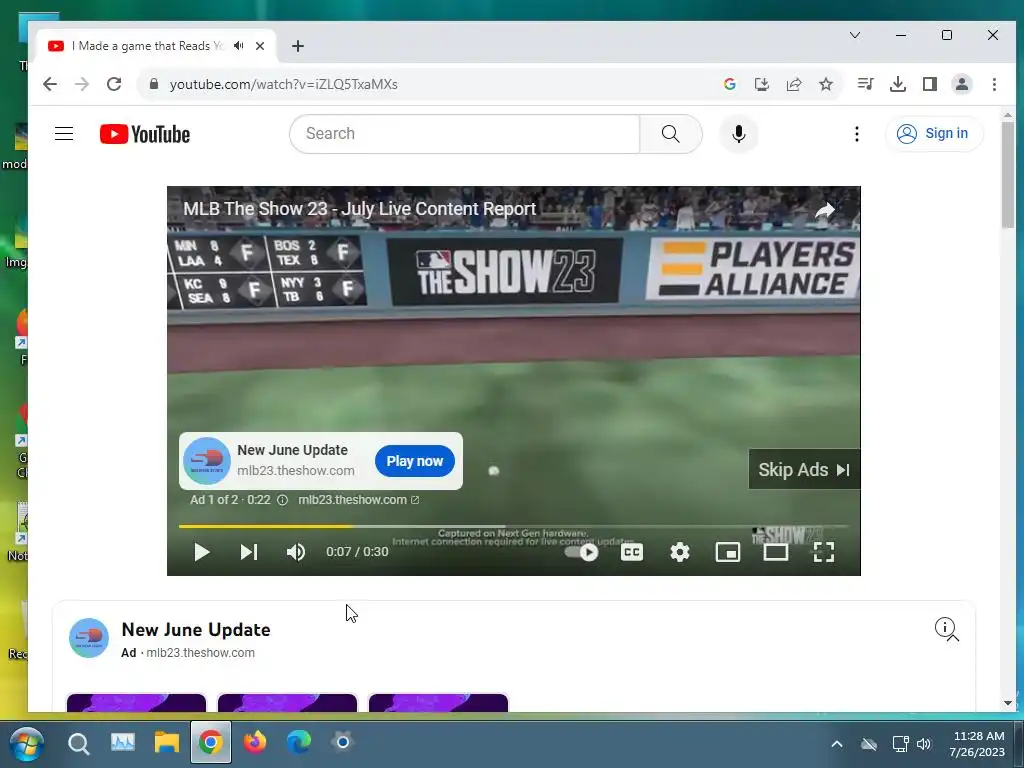Toggle Chrome side panel

929,84
